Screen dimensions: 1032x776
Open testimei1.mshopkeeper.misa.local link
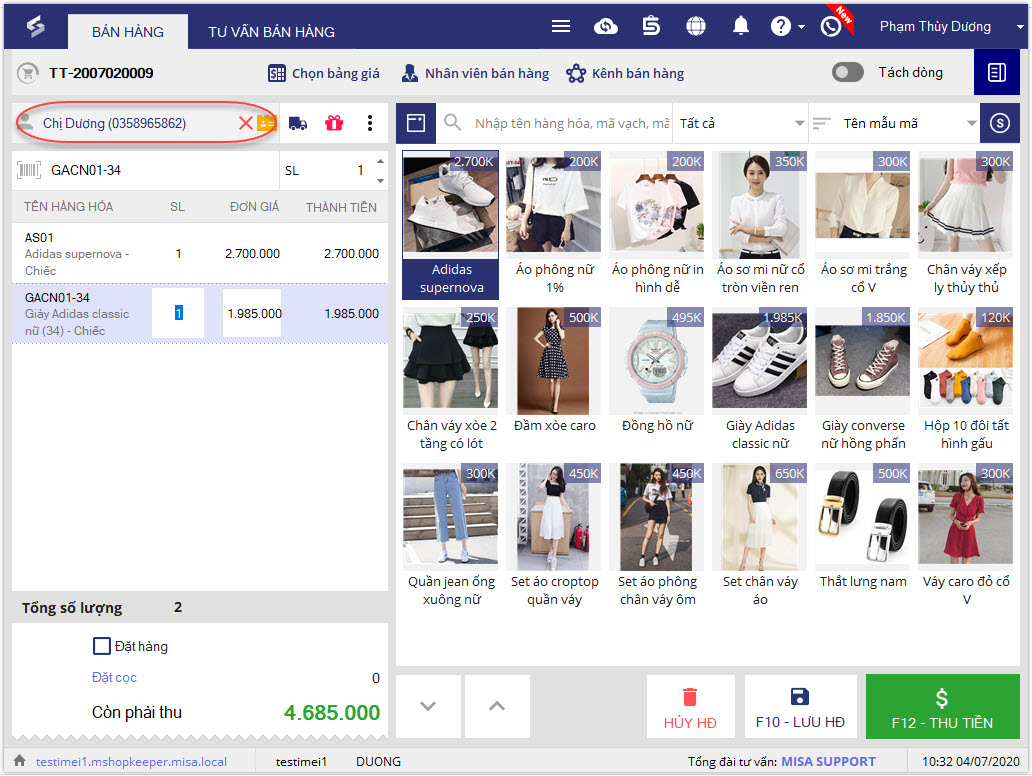pyautogui.click(x=131, y=762)
